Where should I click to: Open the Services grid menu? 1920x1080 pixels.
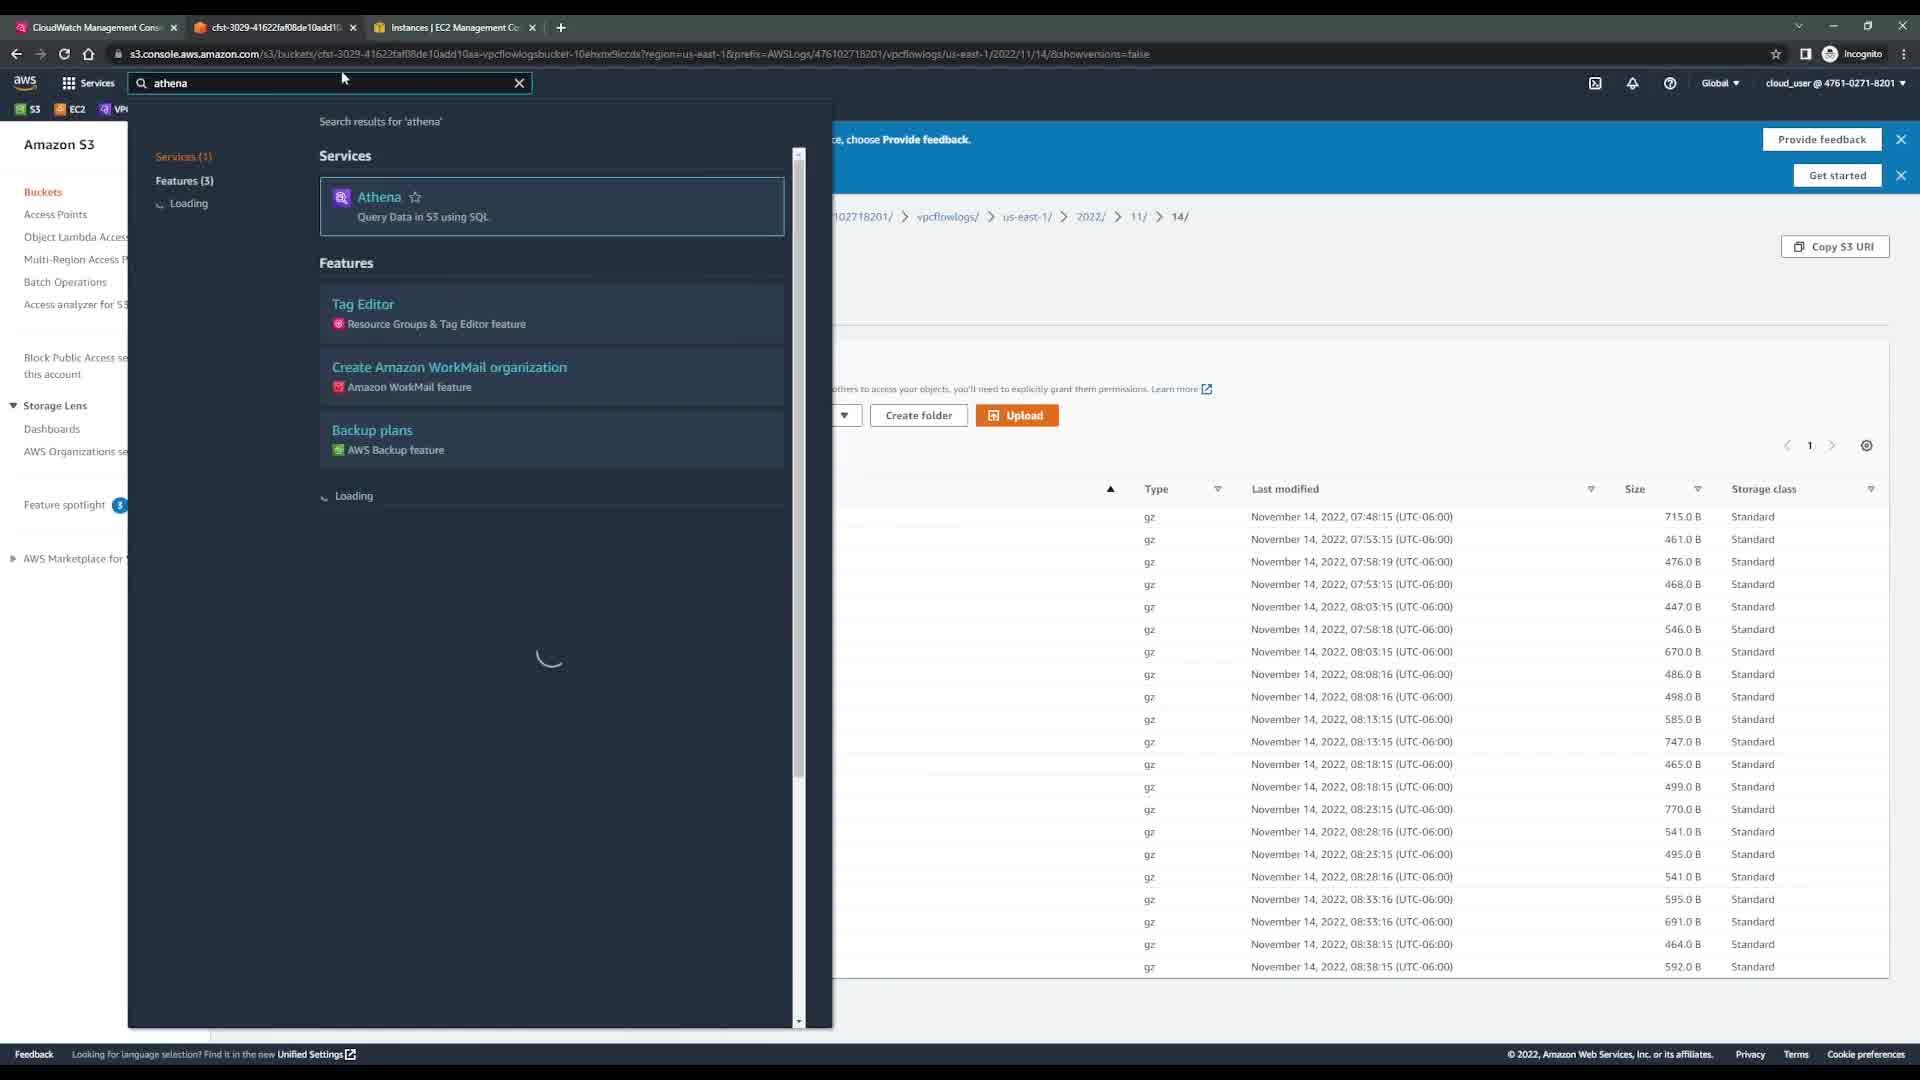click(88, 83)
